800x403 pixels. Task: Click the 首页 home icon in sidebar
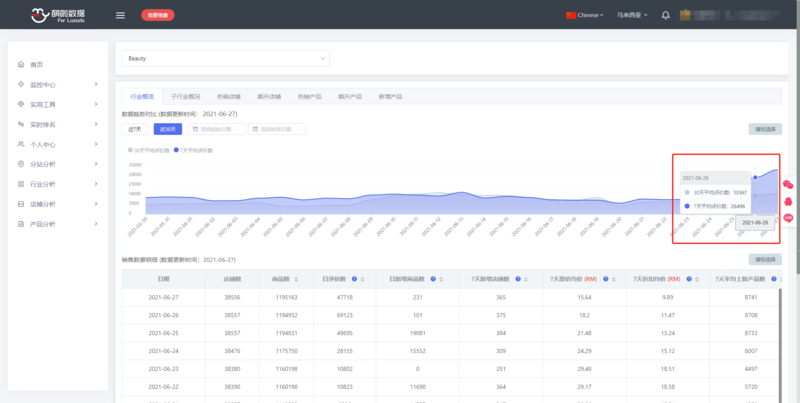pos(21,64)
